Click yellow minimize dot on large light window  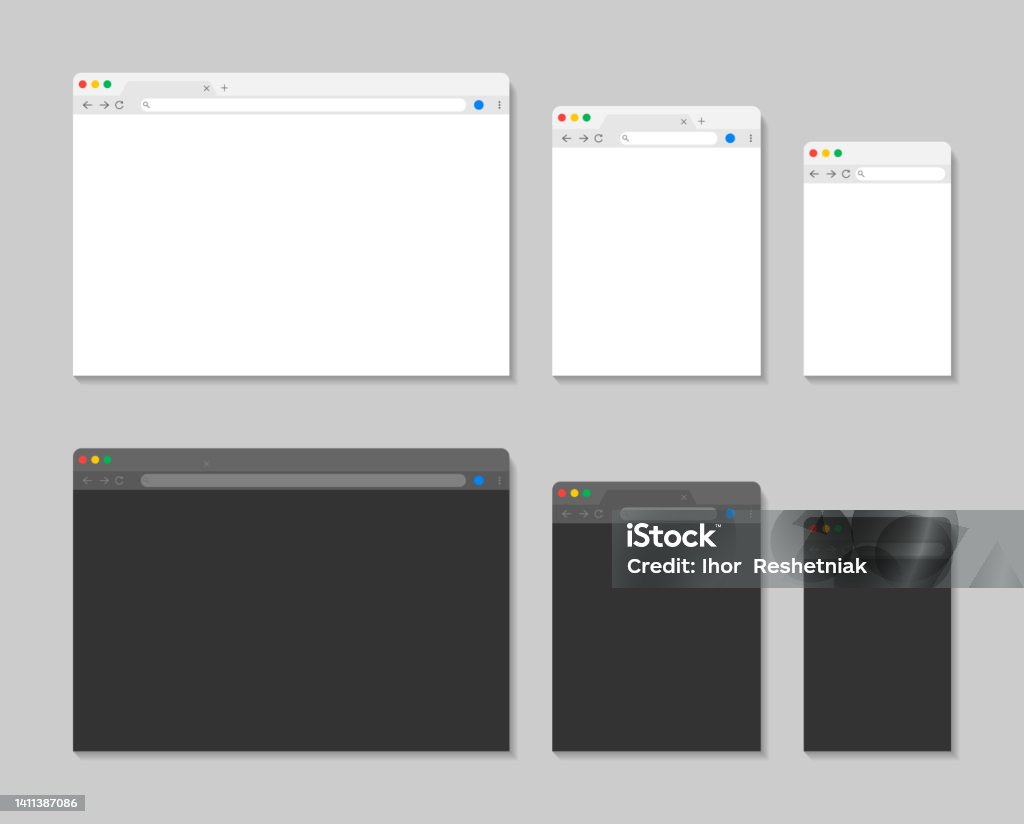tap(95, 84)
